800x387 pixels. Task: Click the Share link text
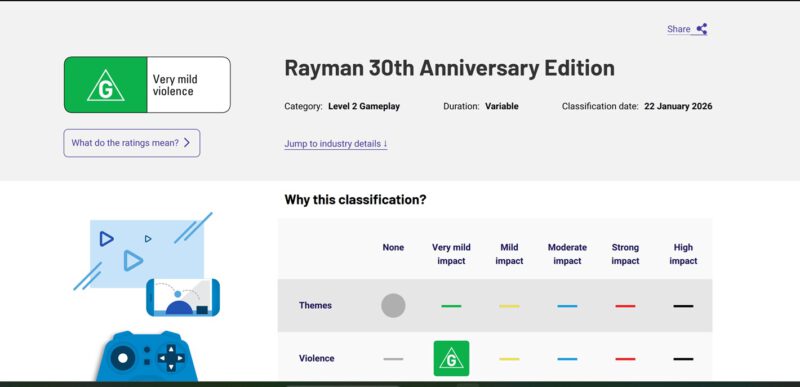679,29
